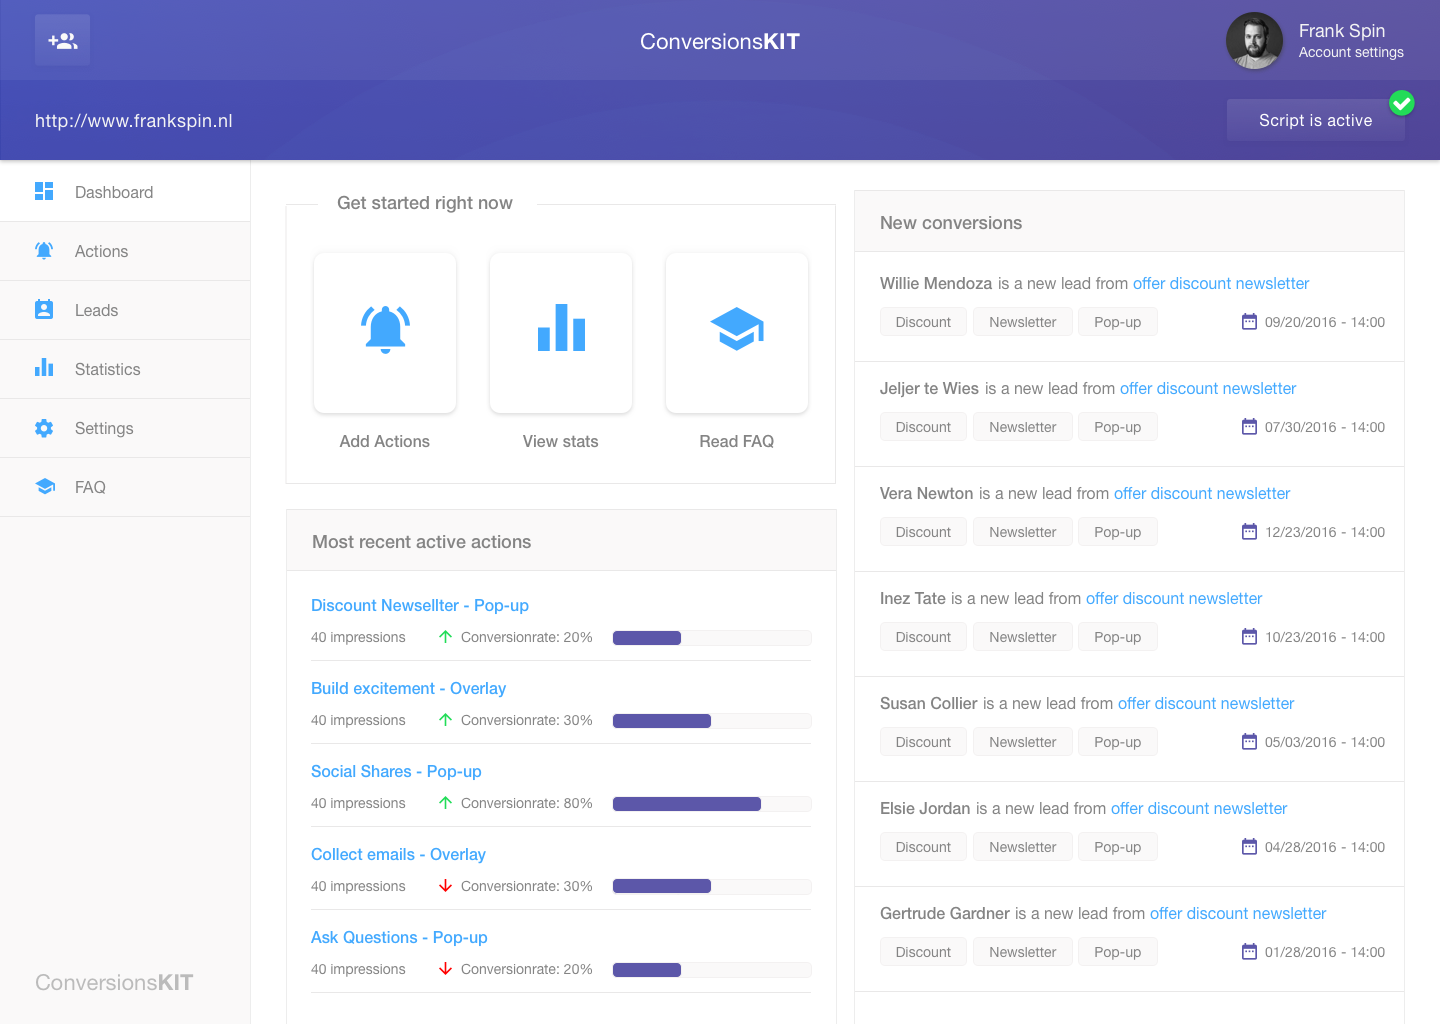The height and width of the screenshot is (1024, 1440).
Task: Open Statistics using the bar chart icon
Action: 44,368
